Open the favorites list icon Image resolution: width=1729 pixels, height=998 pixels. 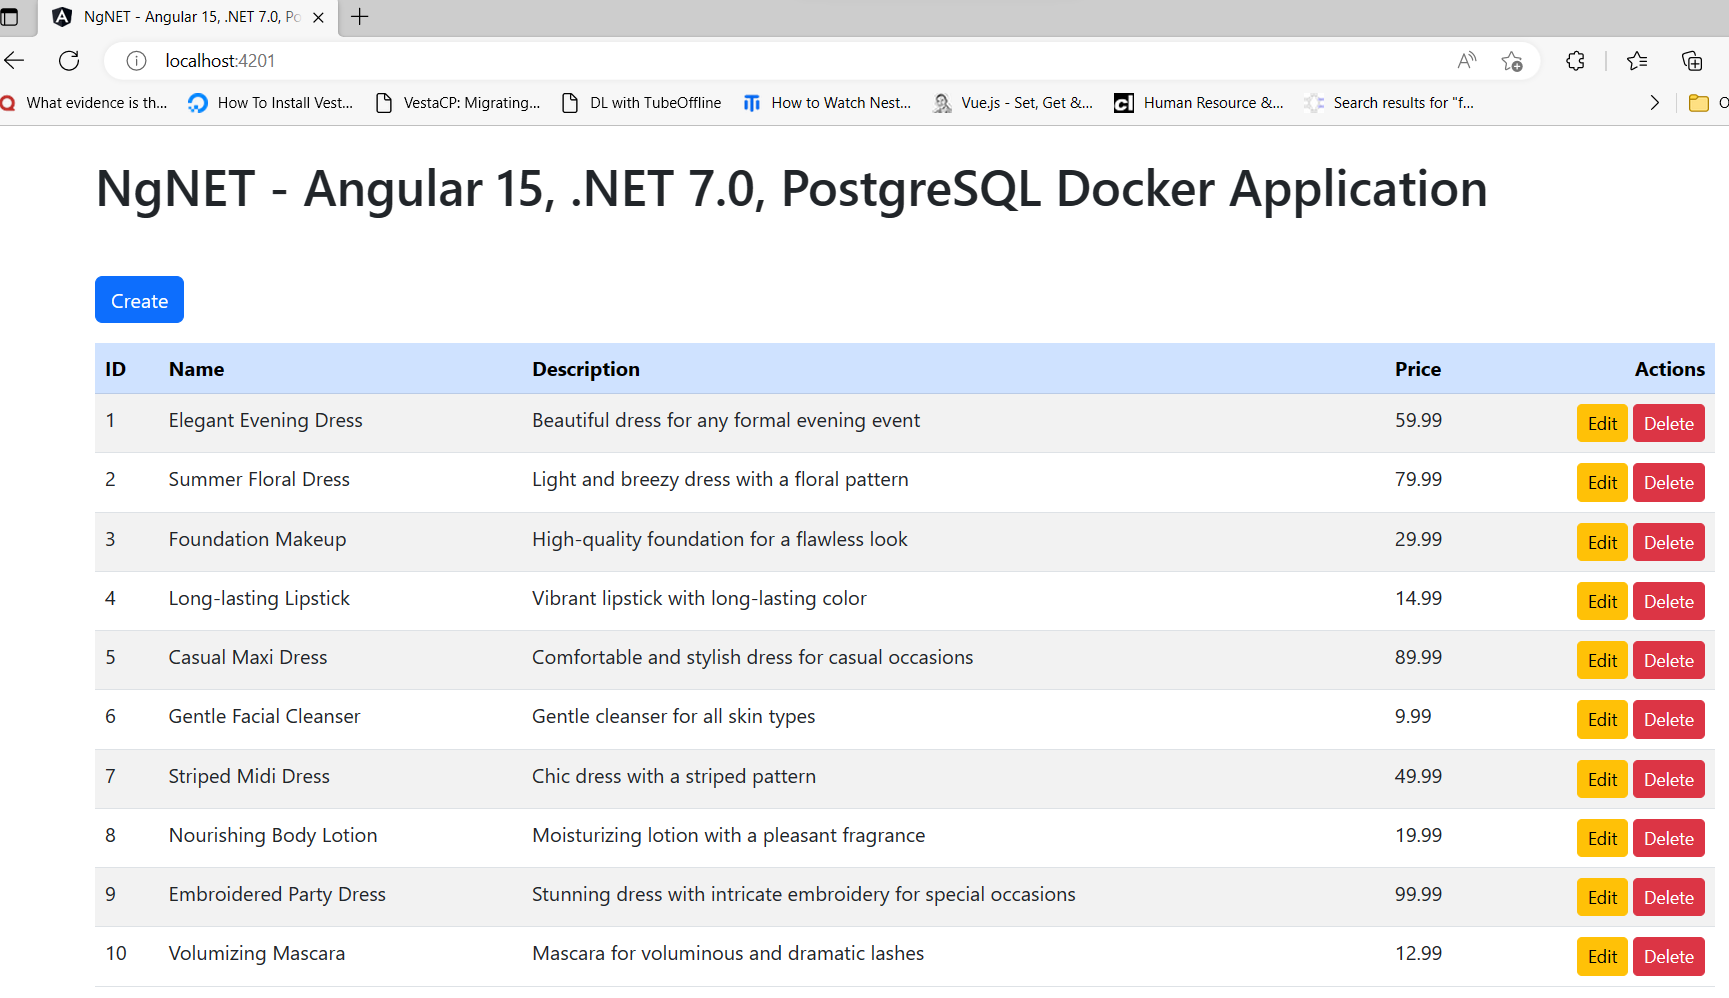tap(1637, 61)
